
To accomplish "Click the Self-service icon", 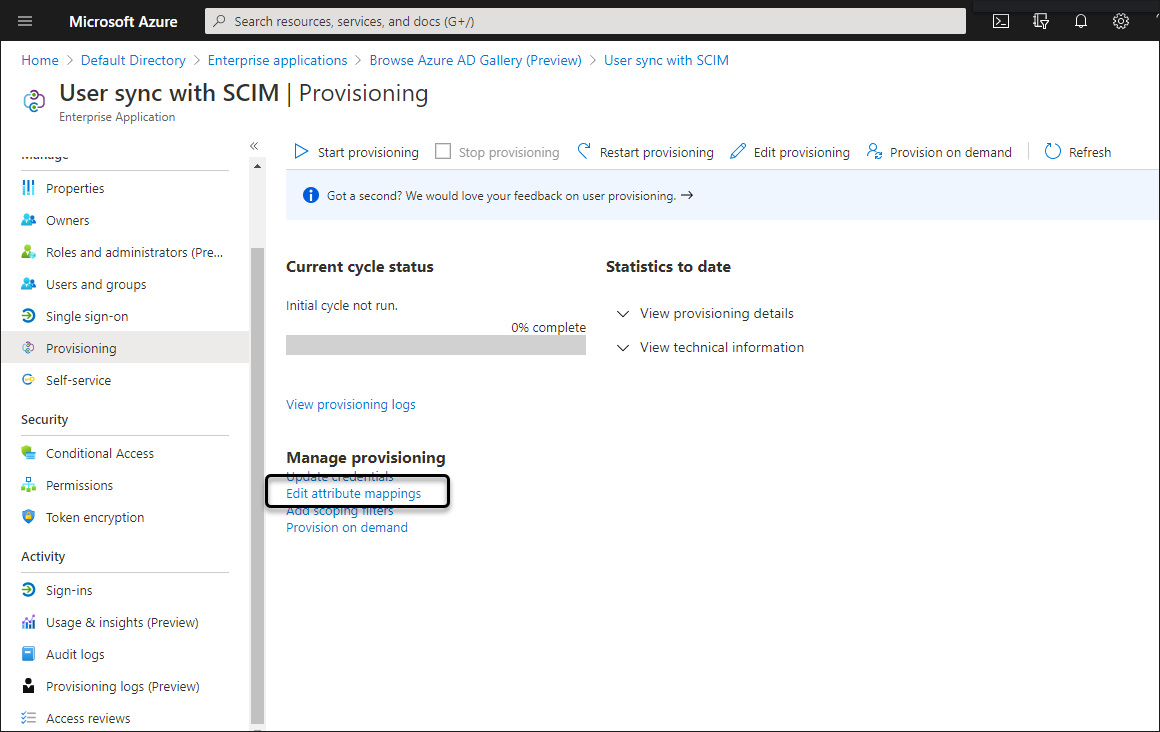I will point(29,380).
